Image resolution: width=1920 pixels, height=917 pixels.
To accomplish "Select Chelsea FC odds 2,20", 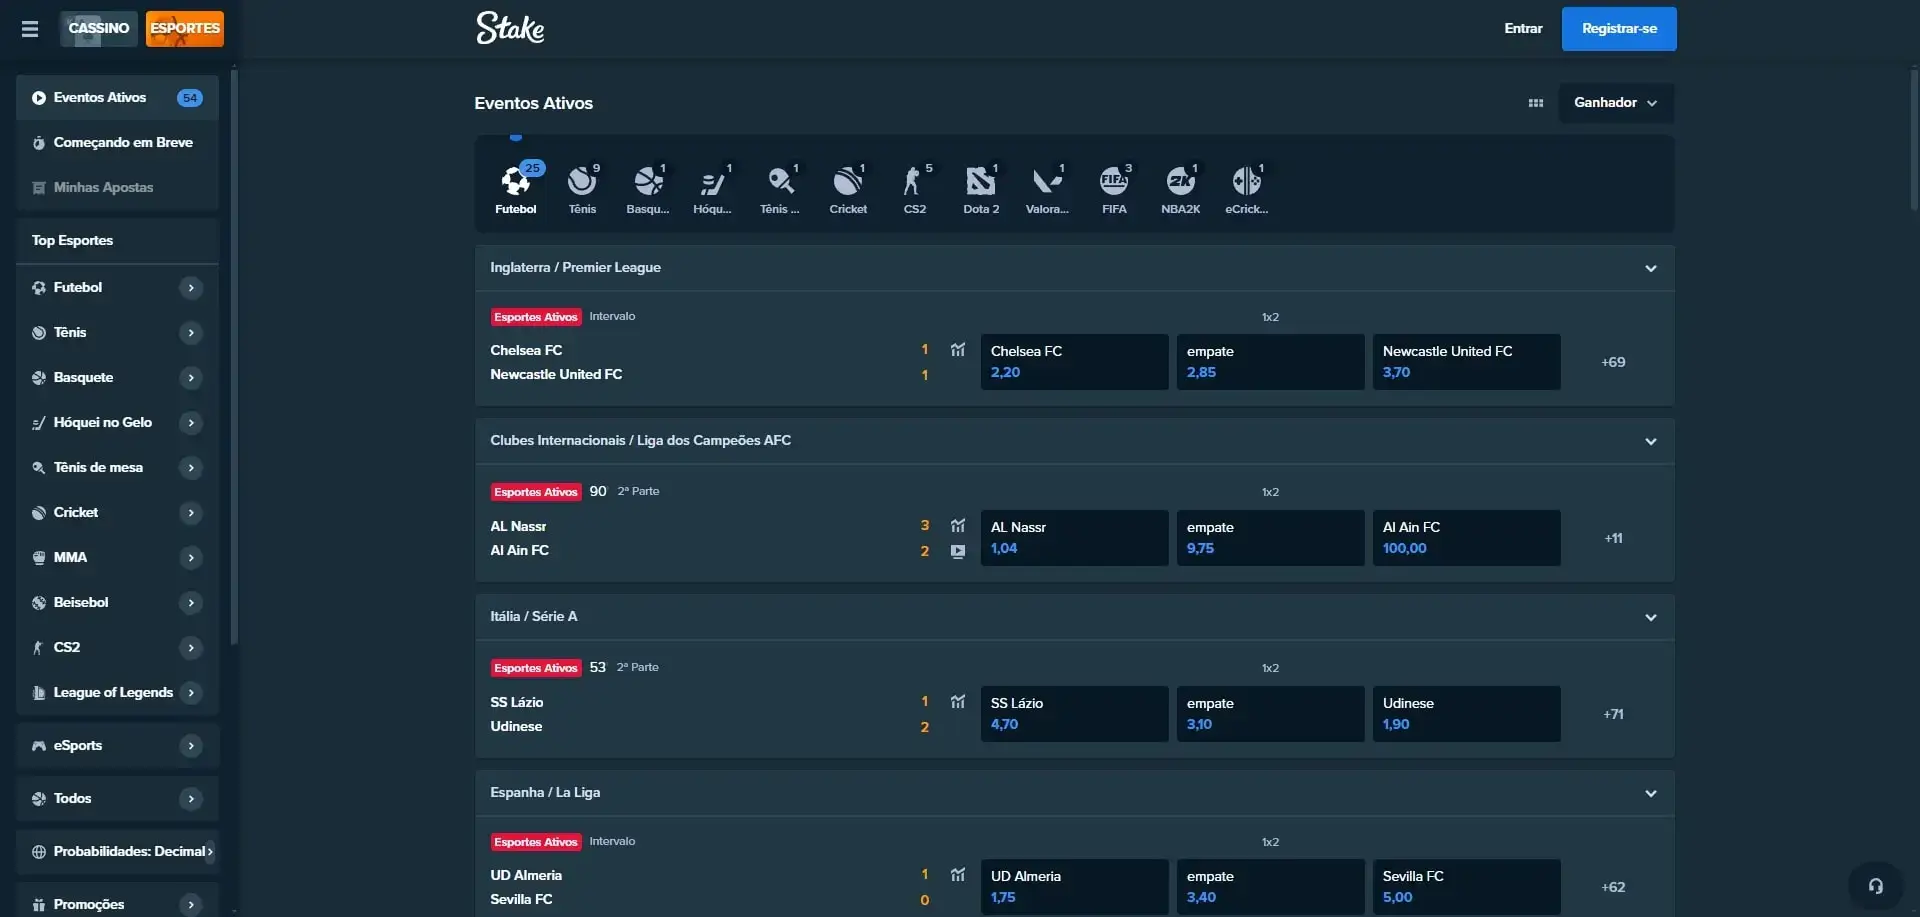I will pyautogui.click(x=1074, y=362).
